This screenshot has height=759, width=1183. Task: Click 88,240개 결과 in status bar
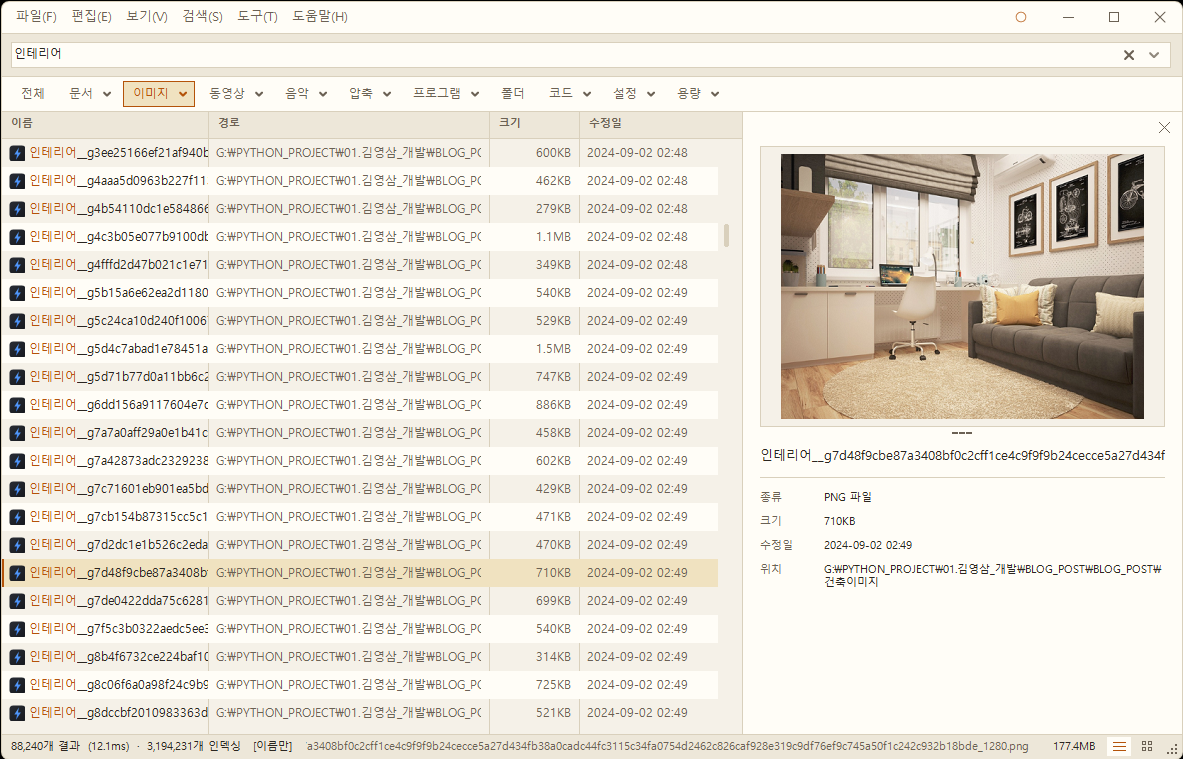tap(45, 746)
